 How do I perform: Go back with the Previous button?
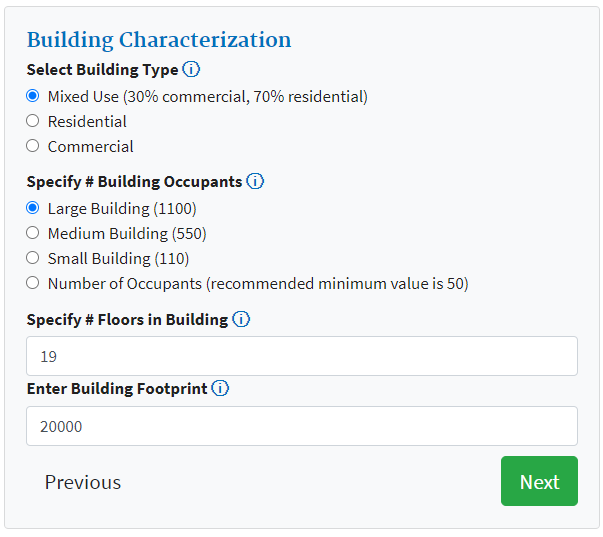click(83, 482)
